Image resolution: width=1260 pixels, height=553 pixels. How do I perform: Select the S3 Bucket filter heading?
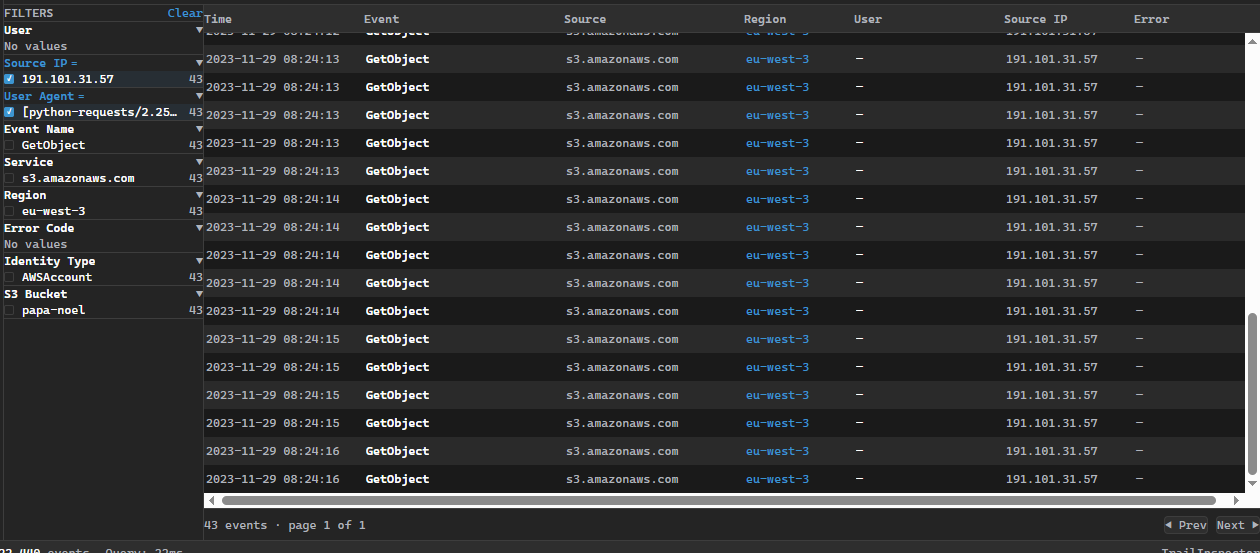[x=36, y=294]
